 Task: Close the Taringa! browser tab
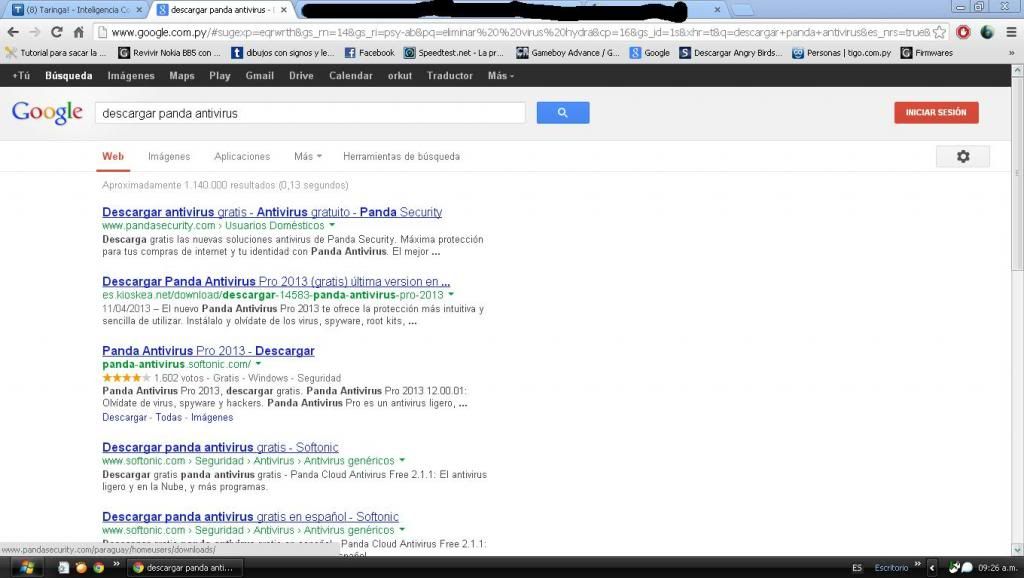pos(139,10)
